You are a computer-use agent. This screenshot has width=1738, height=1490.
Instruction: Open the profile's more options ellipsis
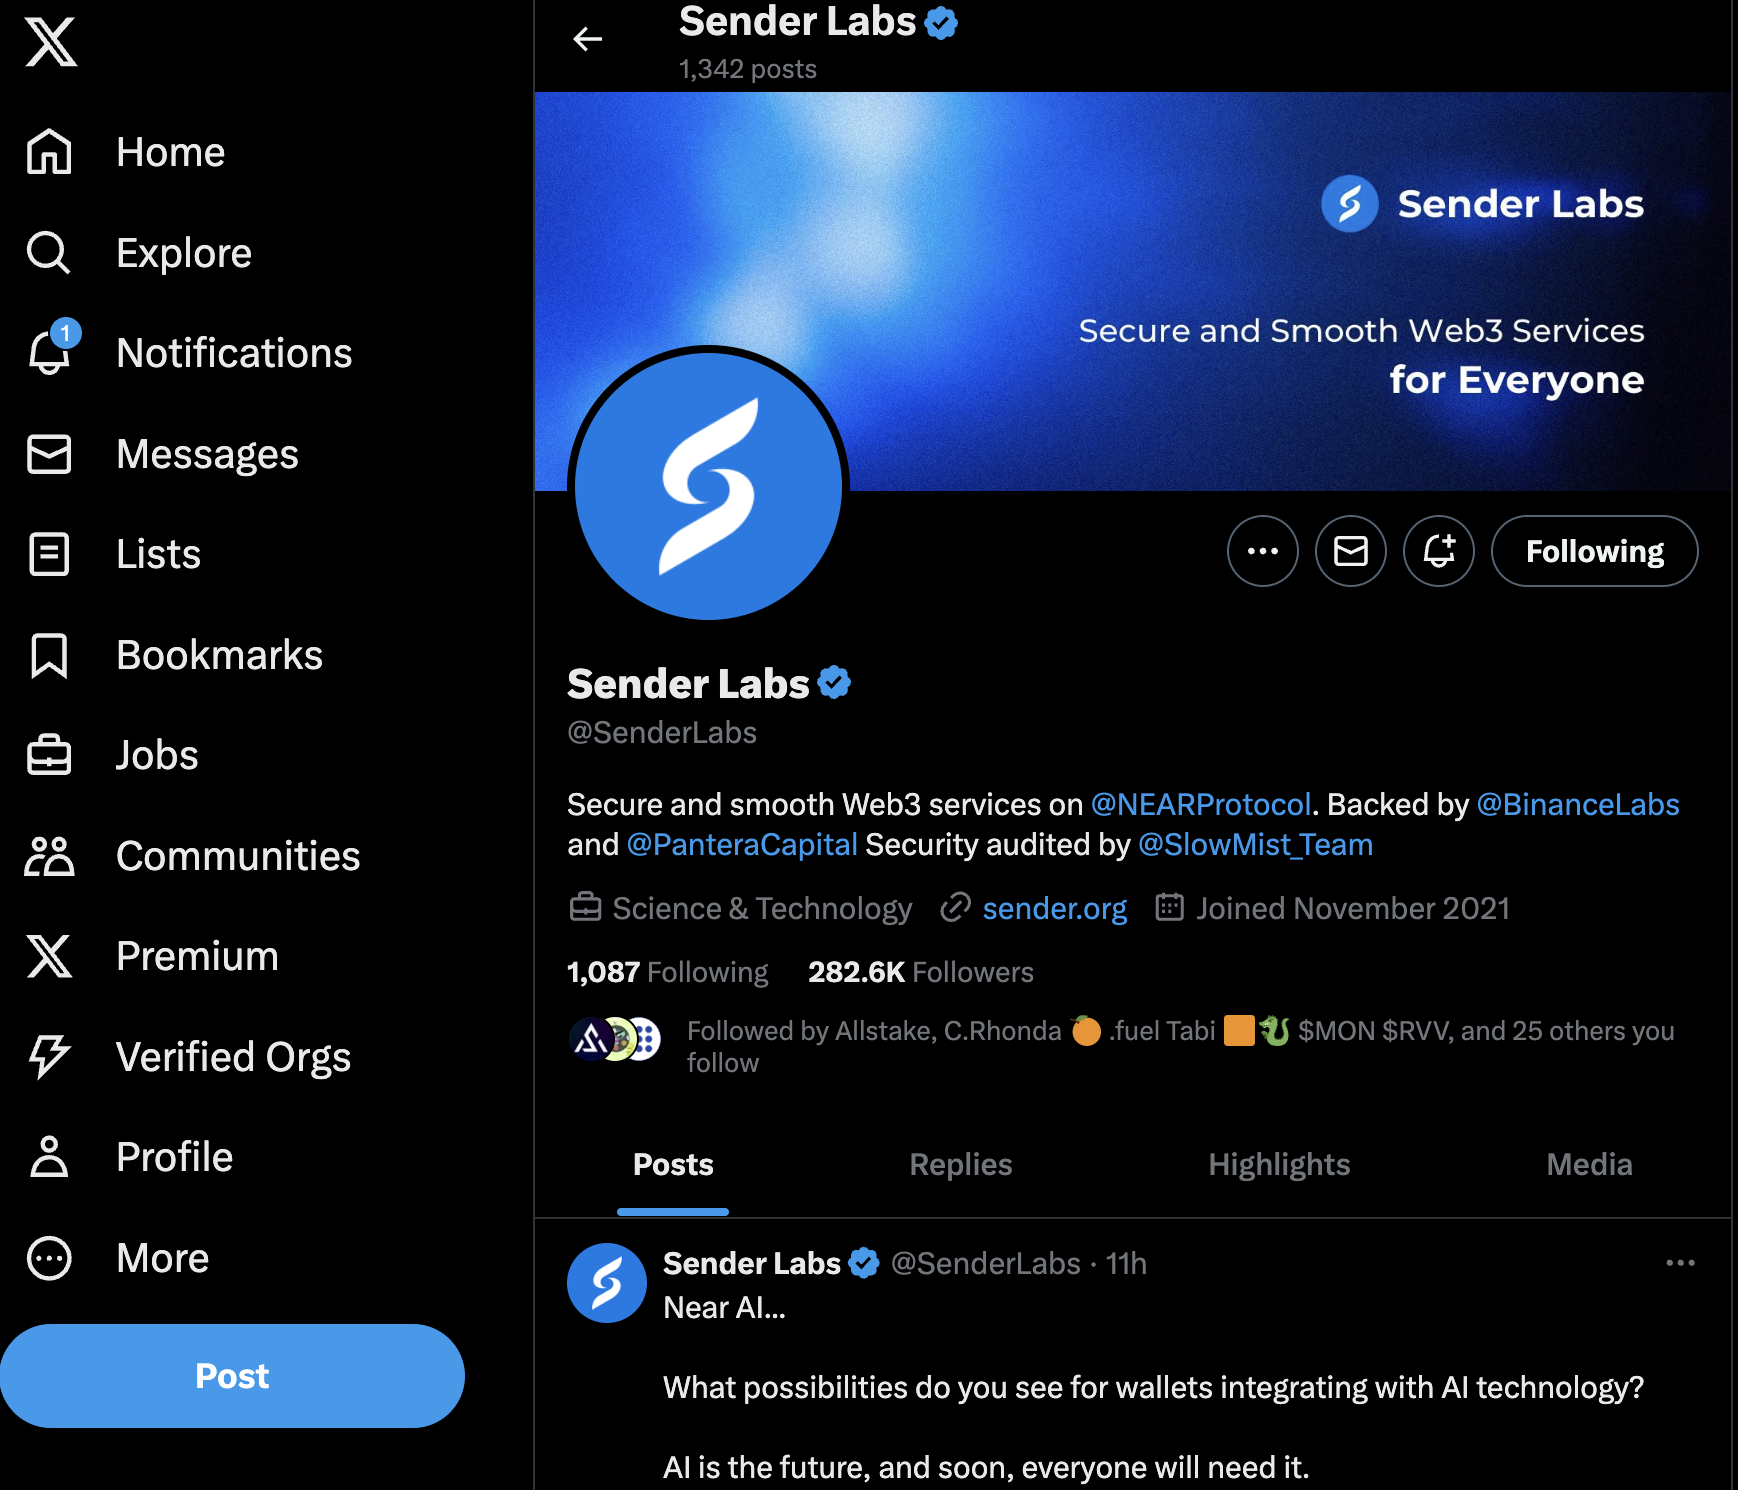(x=1263, y=551)
